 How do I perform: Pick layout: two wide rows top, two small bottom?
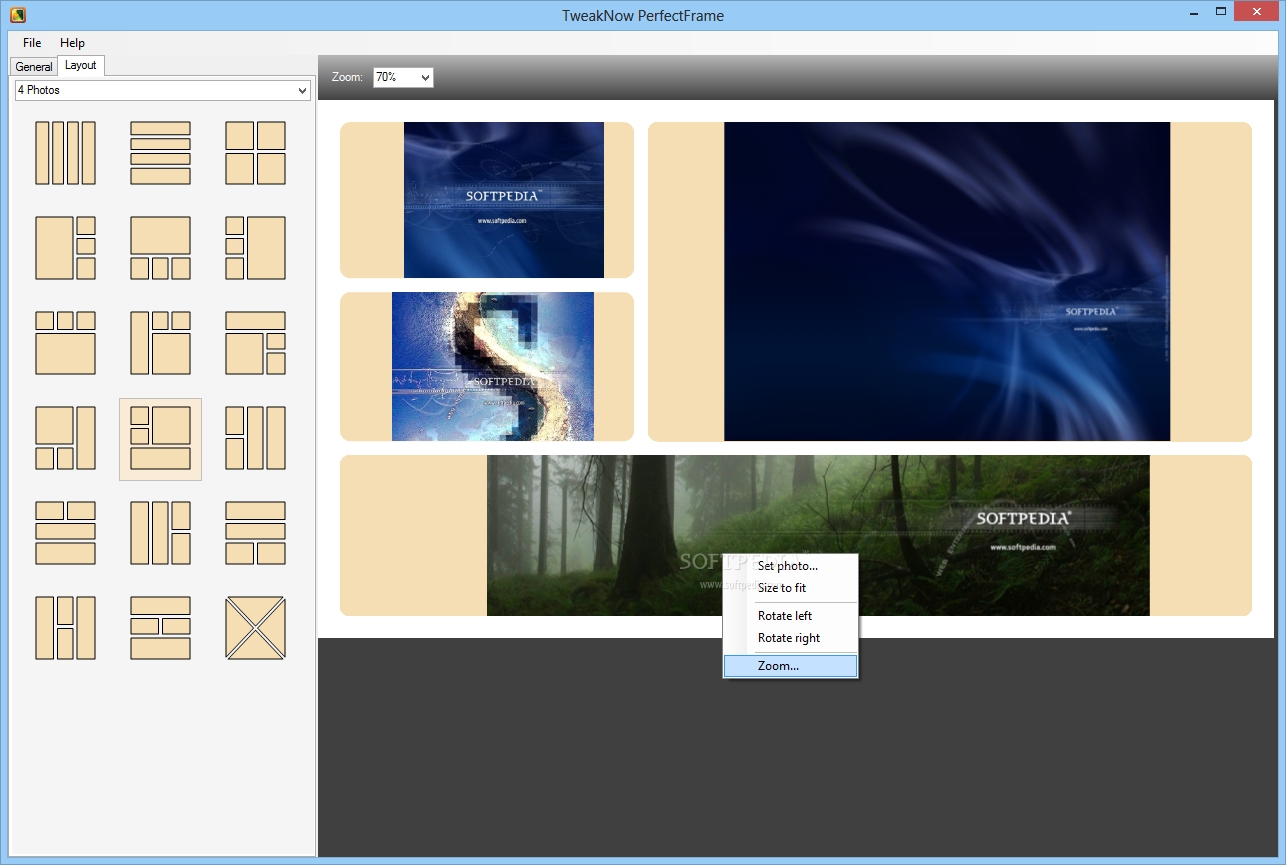click(255, 533)
